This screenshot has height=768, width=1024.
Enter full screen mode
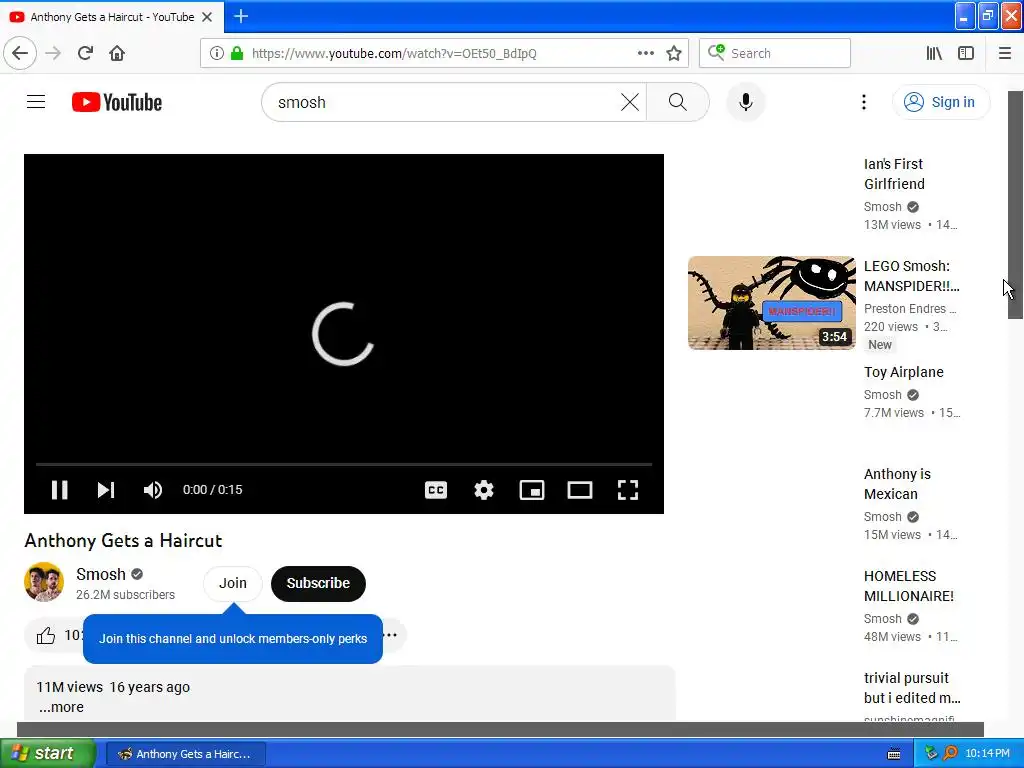coord(628,490)
